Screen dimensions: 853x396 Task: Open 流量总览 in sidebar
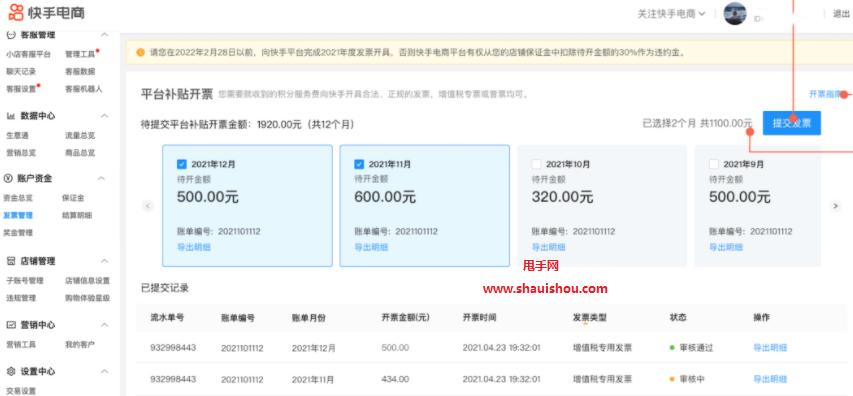click(80, 135)
